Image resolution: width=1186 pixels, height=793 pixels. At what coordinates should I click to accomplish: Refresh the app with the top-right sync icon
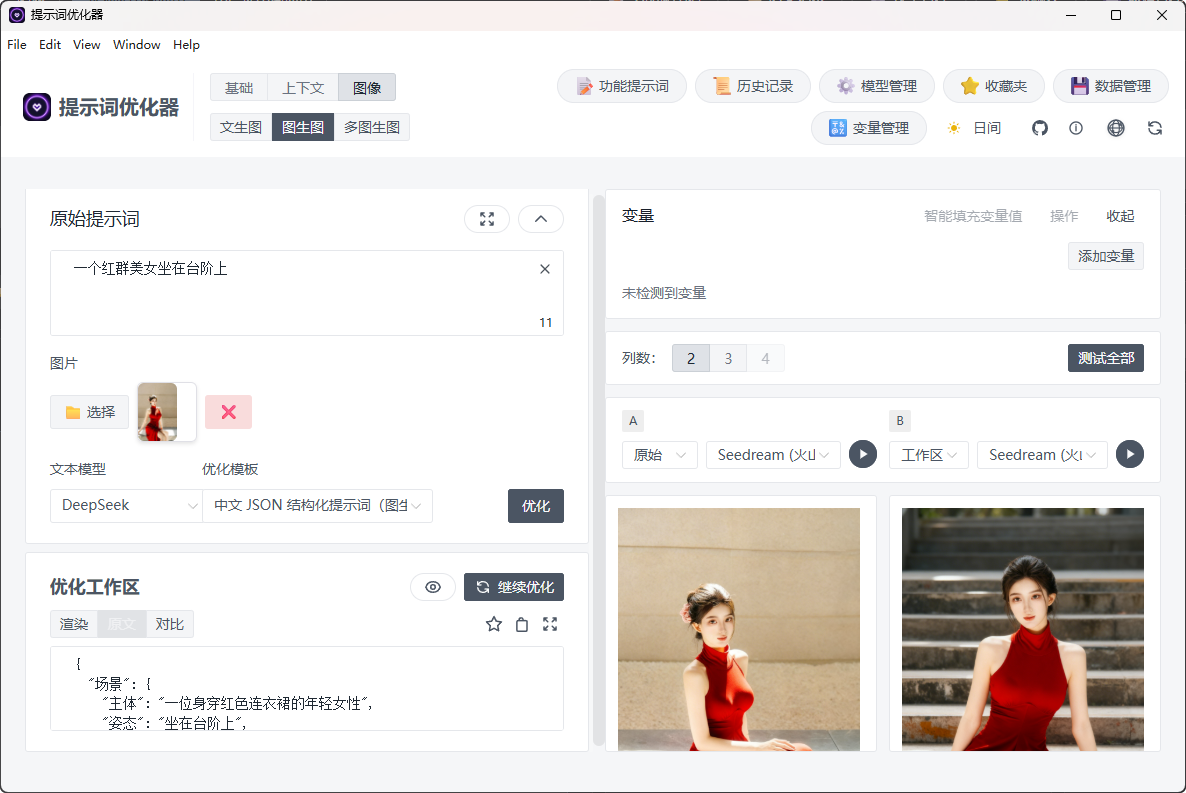(x=1155, y=128)
